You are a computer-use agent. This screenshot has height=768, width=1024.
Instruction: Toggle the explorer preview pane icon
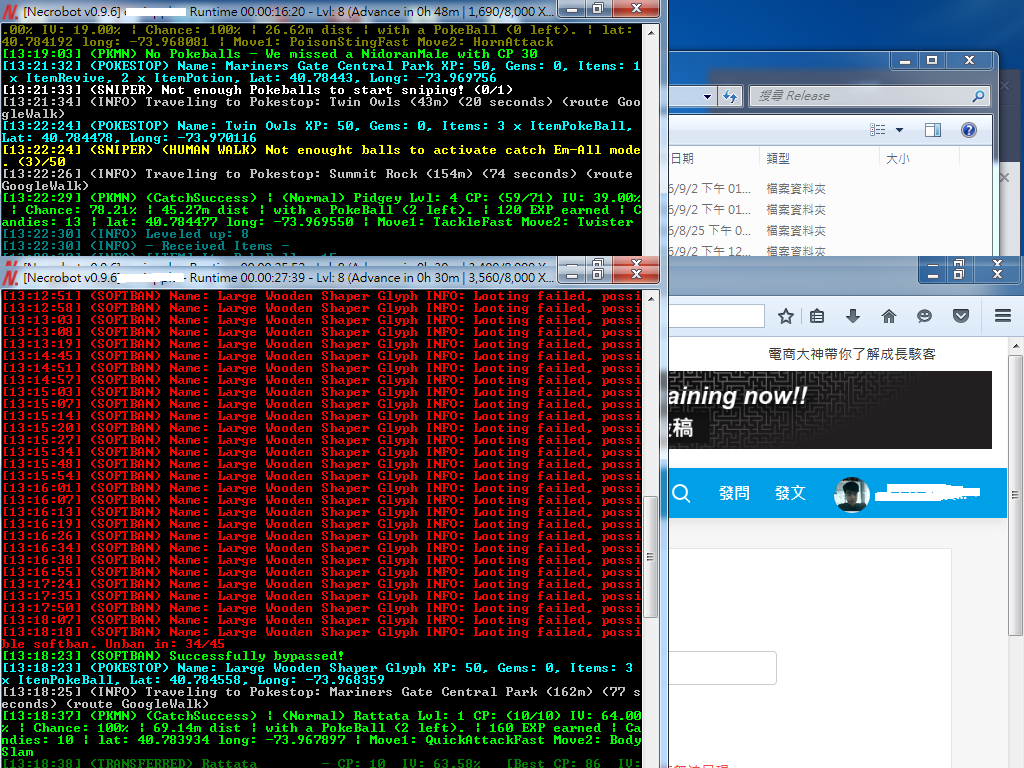pyautogui.click(x=933, y=130)
